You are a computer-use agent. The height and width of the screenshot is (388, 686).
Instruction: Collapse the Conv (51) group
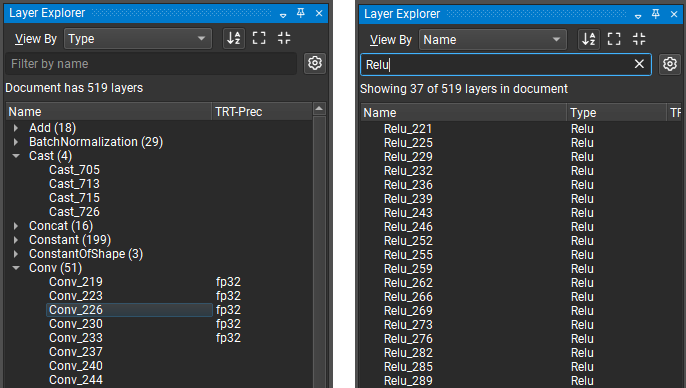click(16, 268)
